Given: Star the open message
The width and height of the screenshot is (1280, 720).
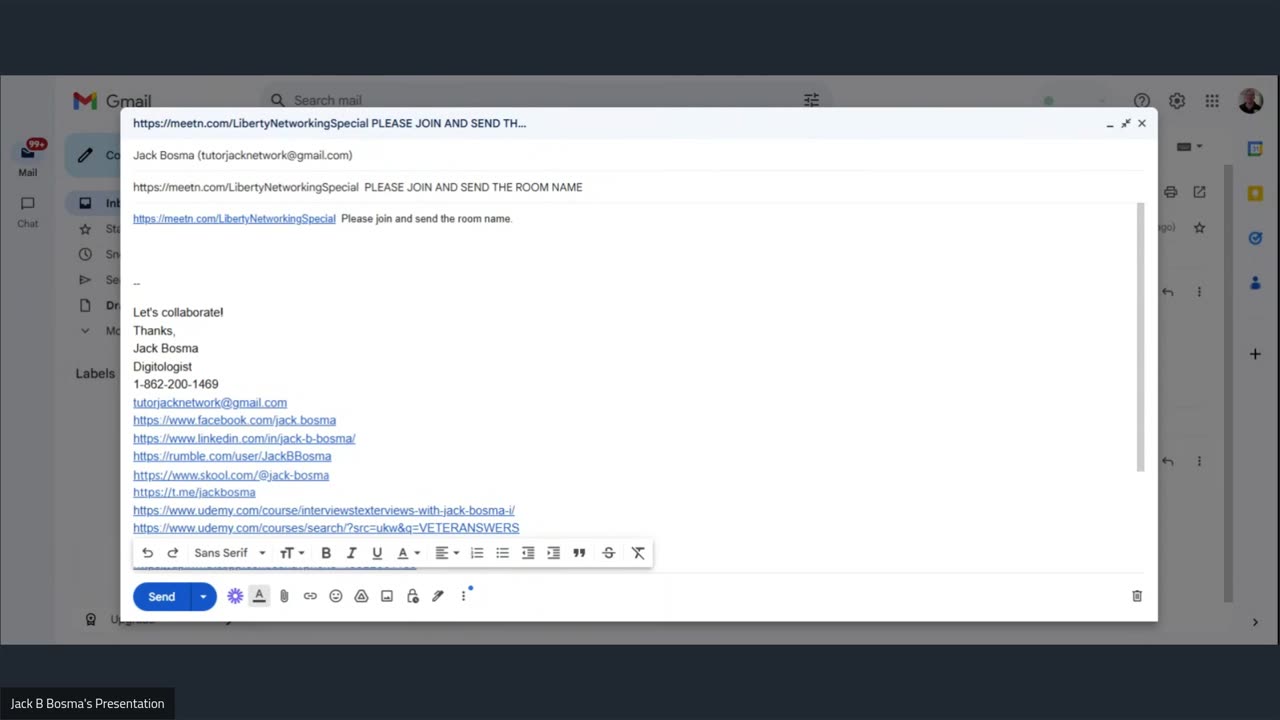Looking at the screenshot, I should click(x=1199, y=228).
